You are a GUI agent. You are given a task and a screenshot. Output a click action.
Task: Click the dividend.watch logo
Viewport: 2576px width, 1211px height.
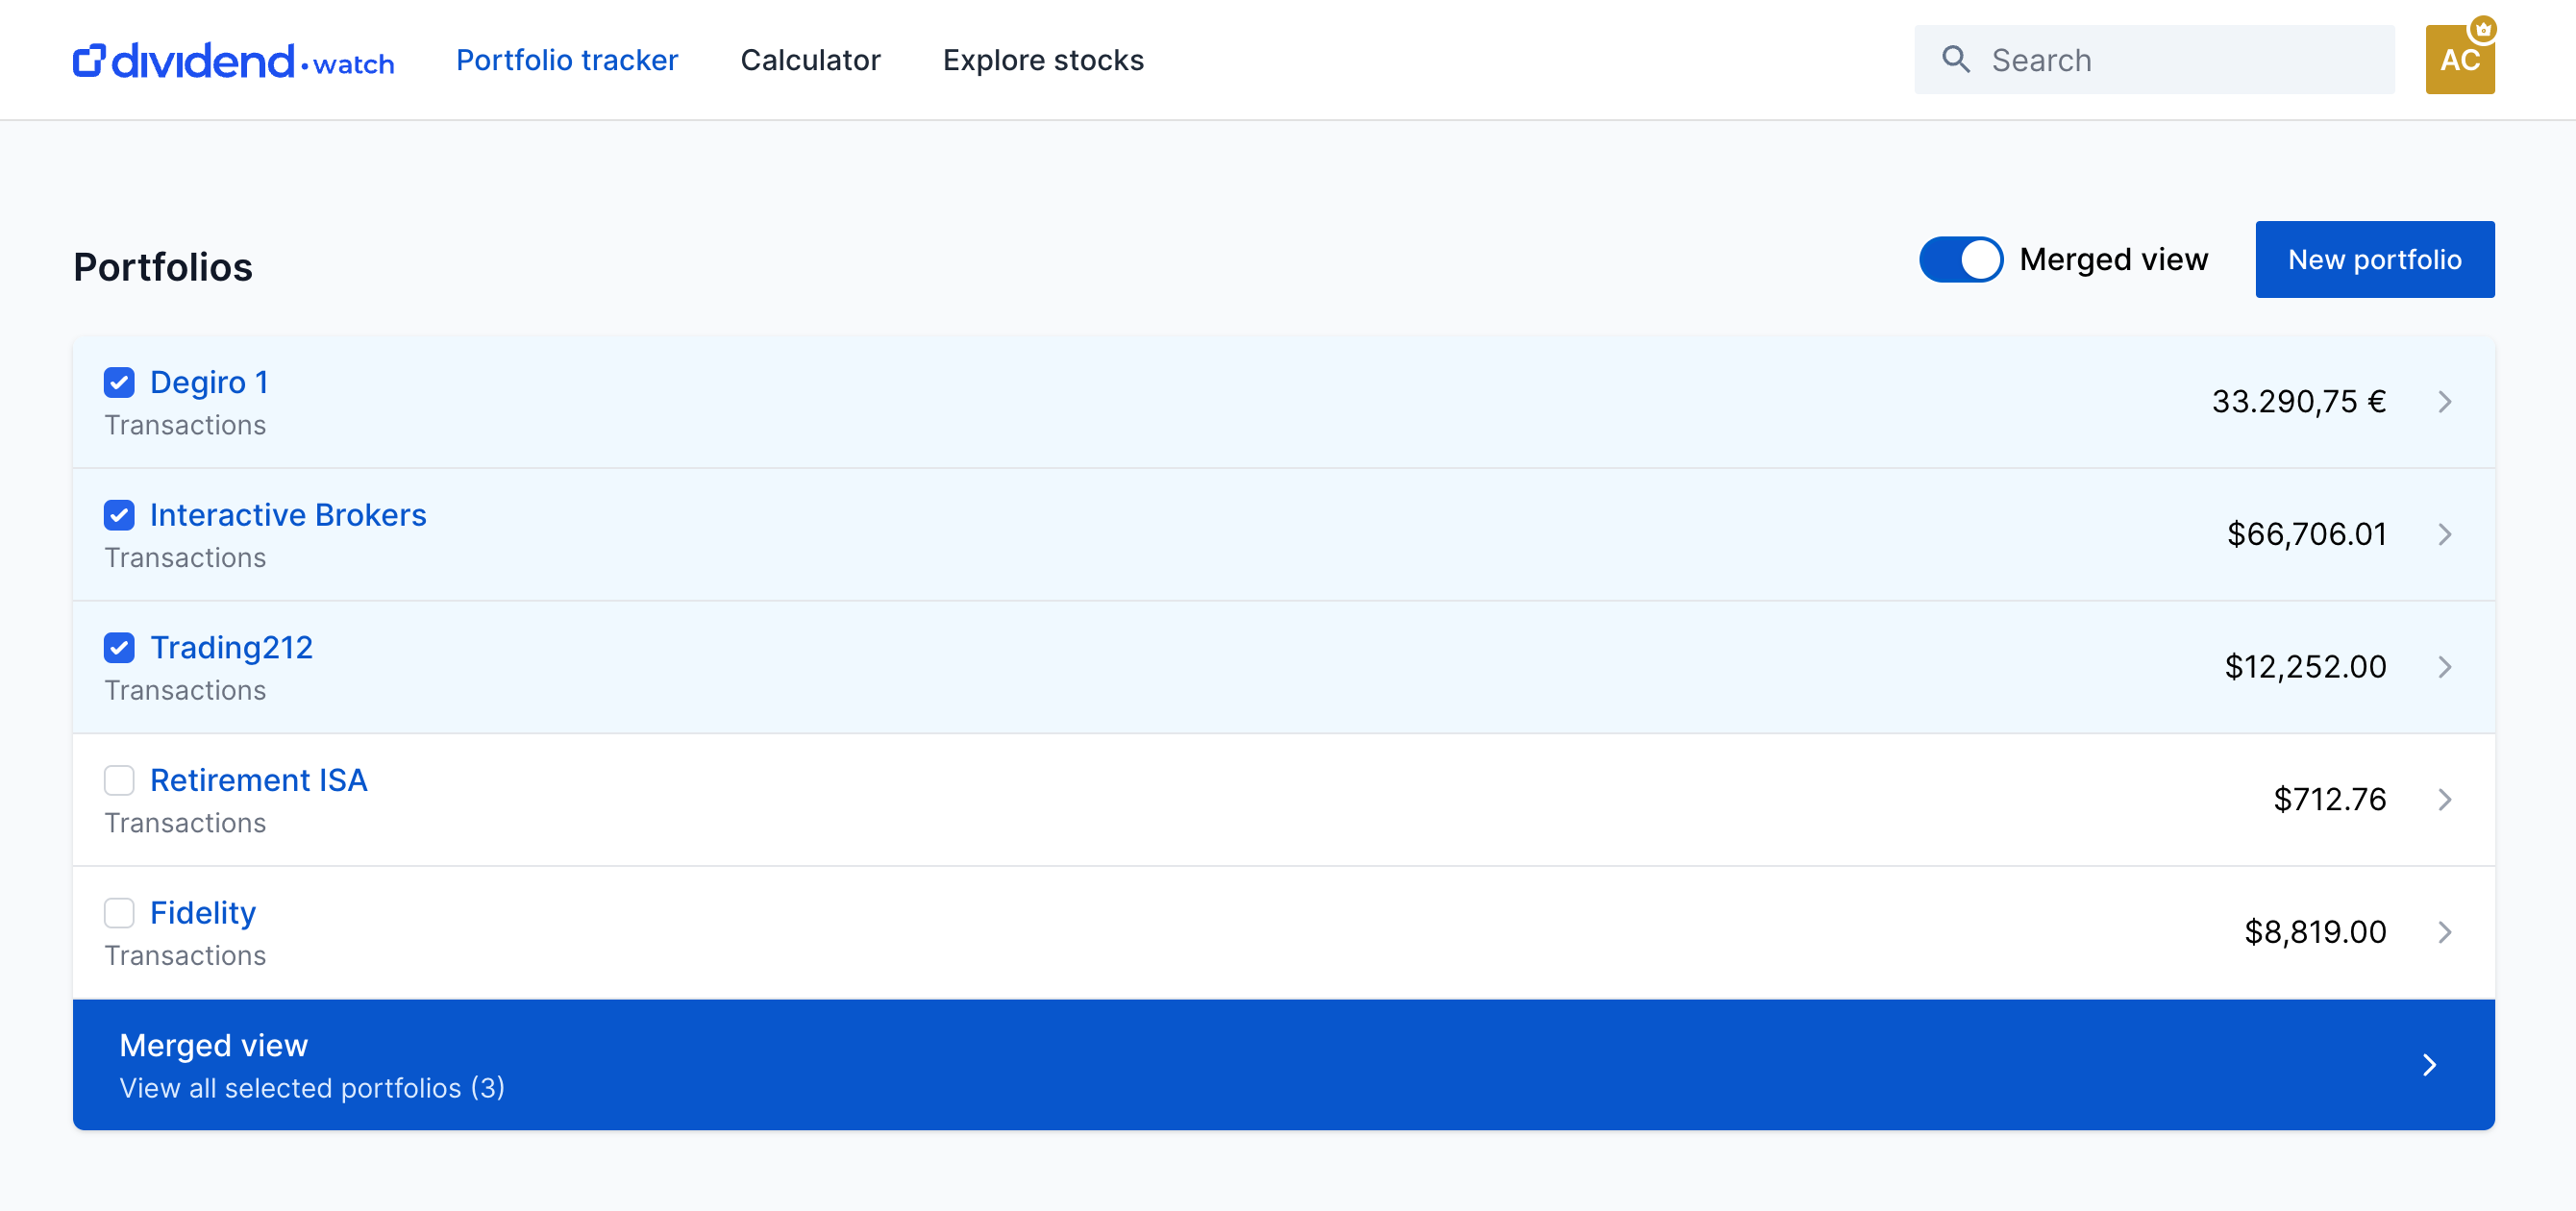[x=233, y=60]
